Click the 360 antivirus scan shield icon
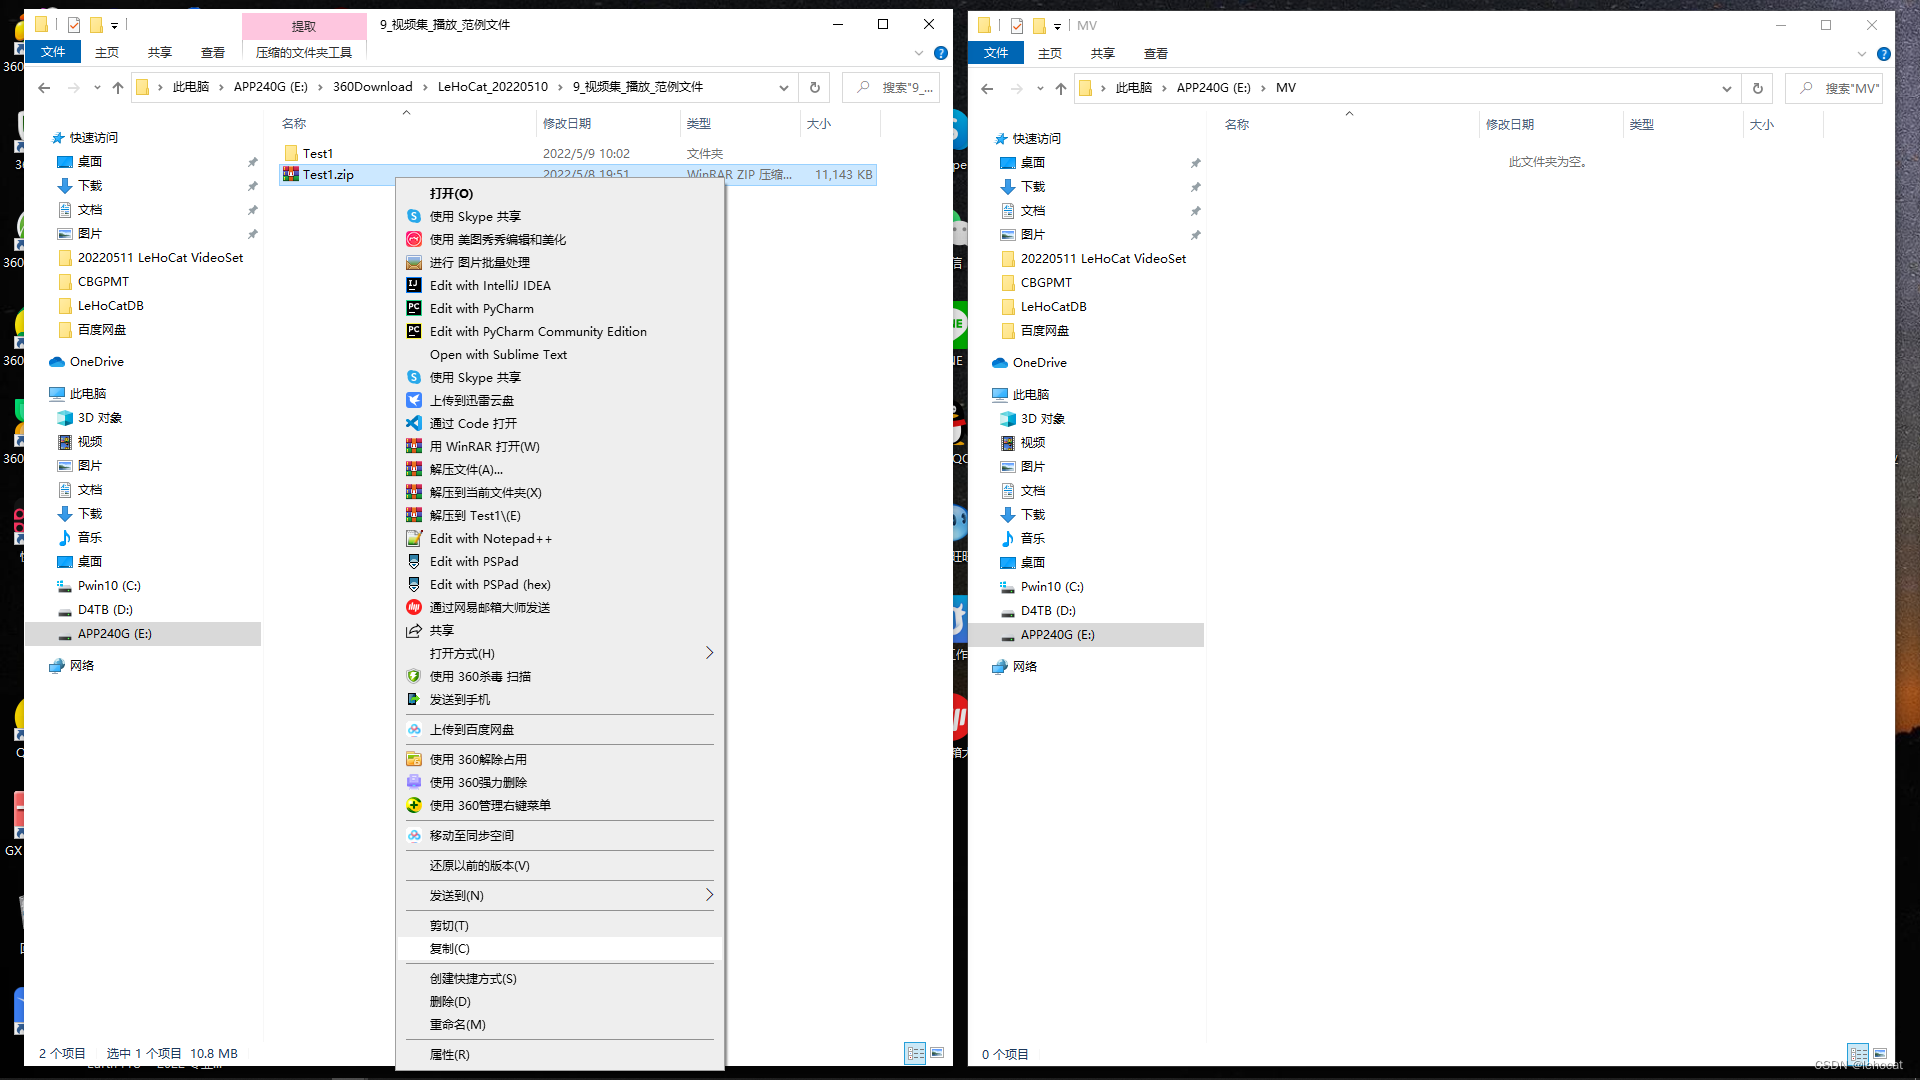Screen dimensions: 1920x1080 pos(414,676)
